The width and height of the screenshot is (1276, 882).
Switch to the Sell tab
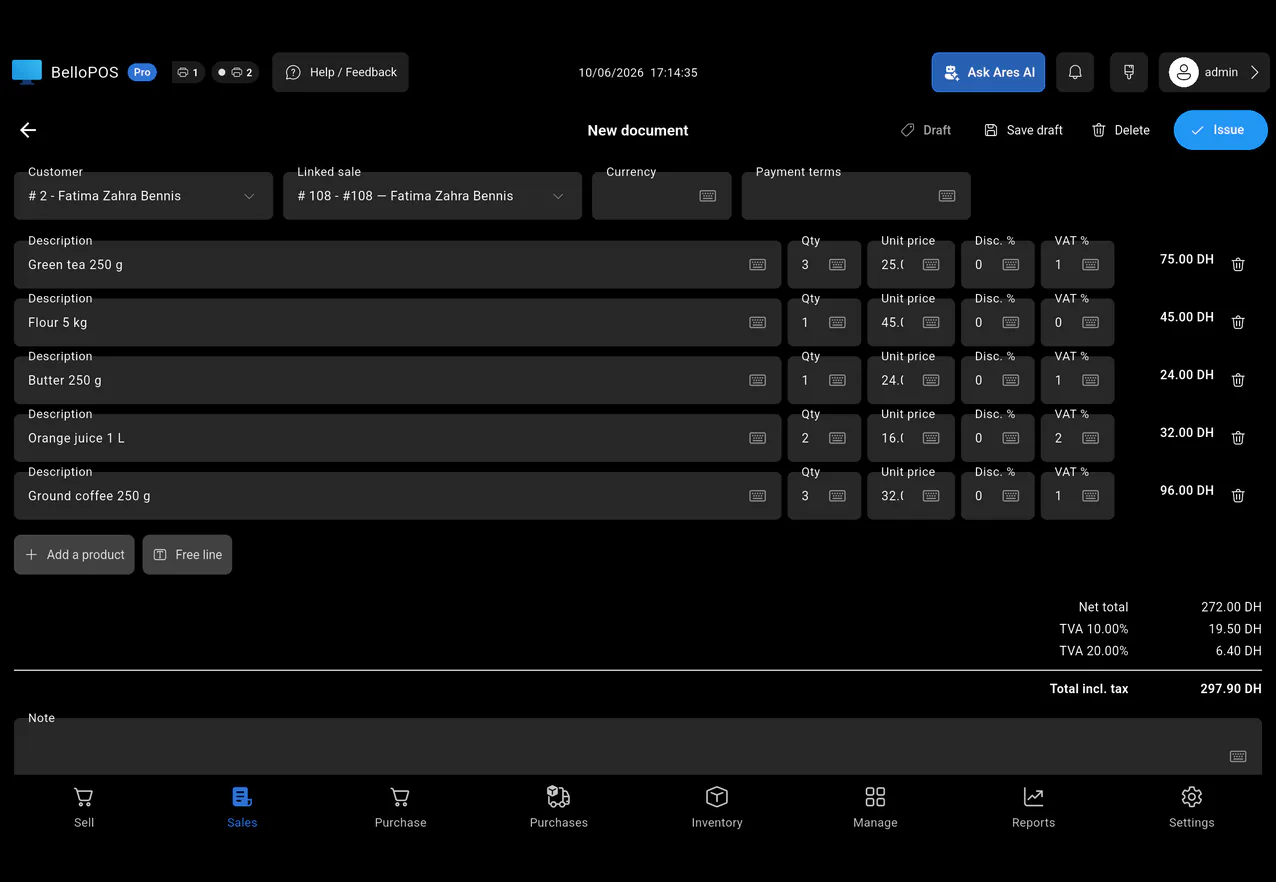click(84, 808)
